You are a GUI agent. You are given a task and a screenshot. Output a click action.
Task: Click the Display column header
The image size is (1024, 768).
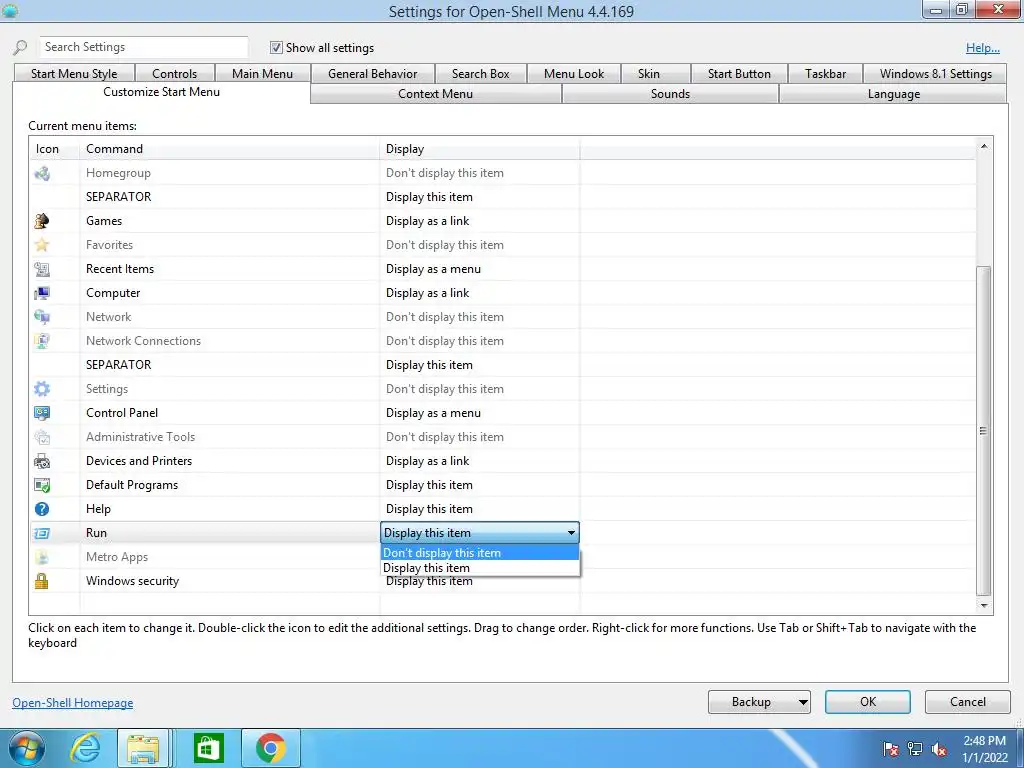tap(479, 149)
